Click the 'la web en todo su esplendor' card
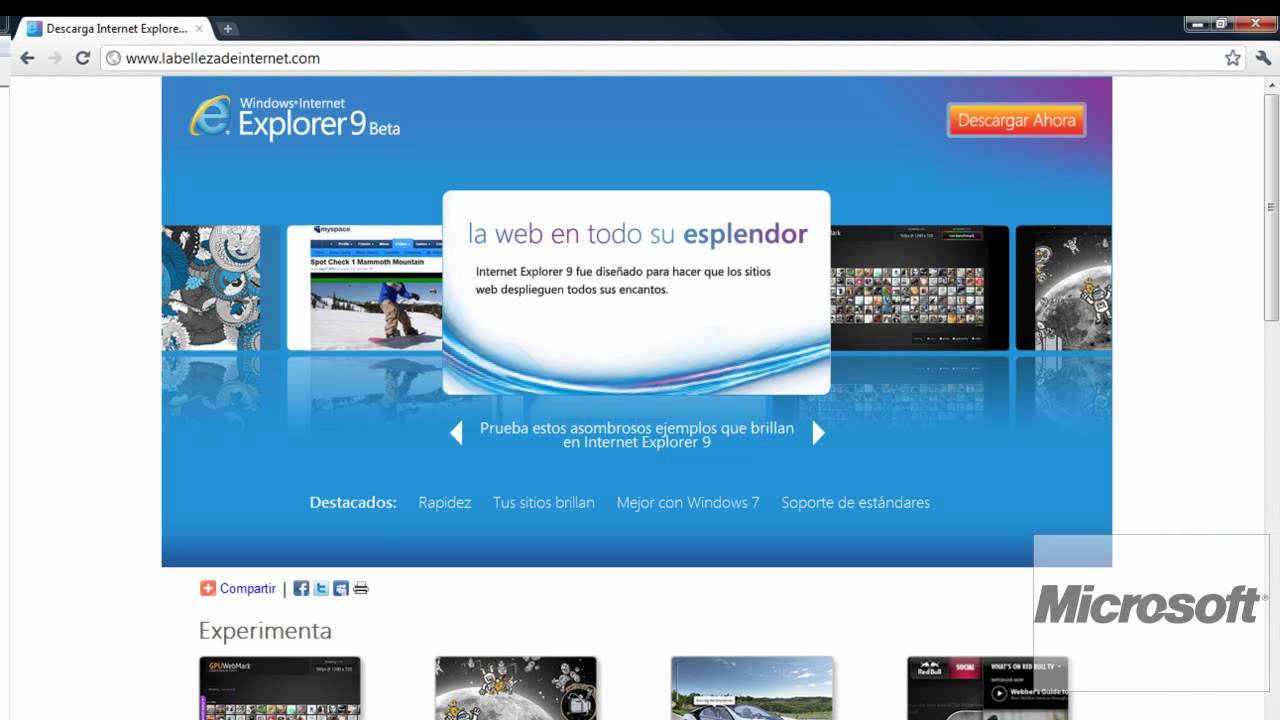This screenshot has width=1280, height=720. (x=636, y=292)
